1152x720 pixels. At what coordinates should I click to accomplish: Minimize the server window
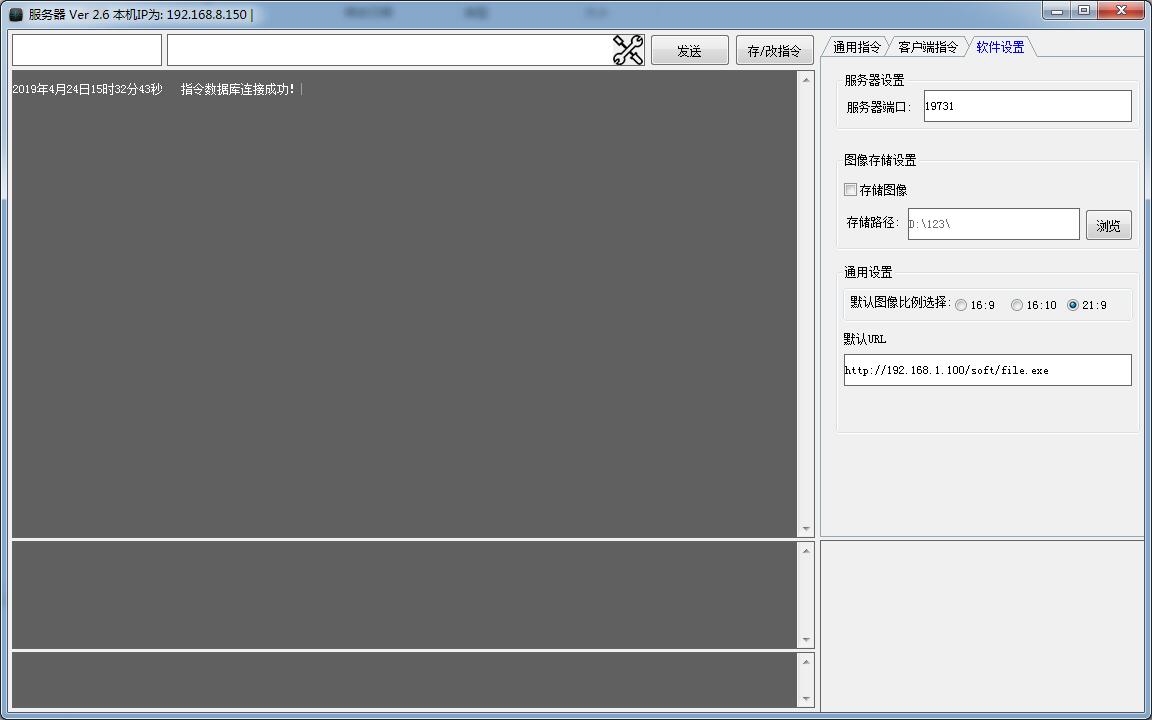[1056, 11]
